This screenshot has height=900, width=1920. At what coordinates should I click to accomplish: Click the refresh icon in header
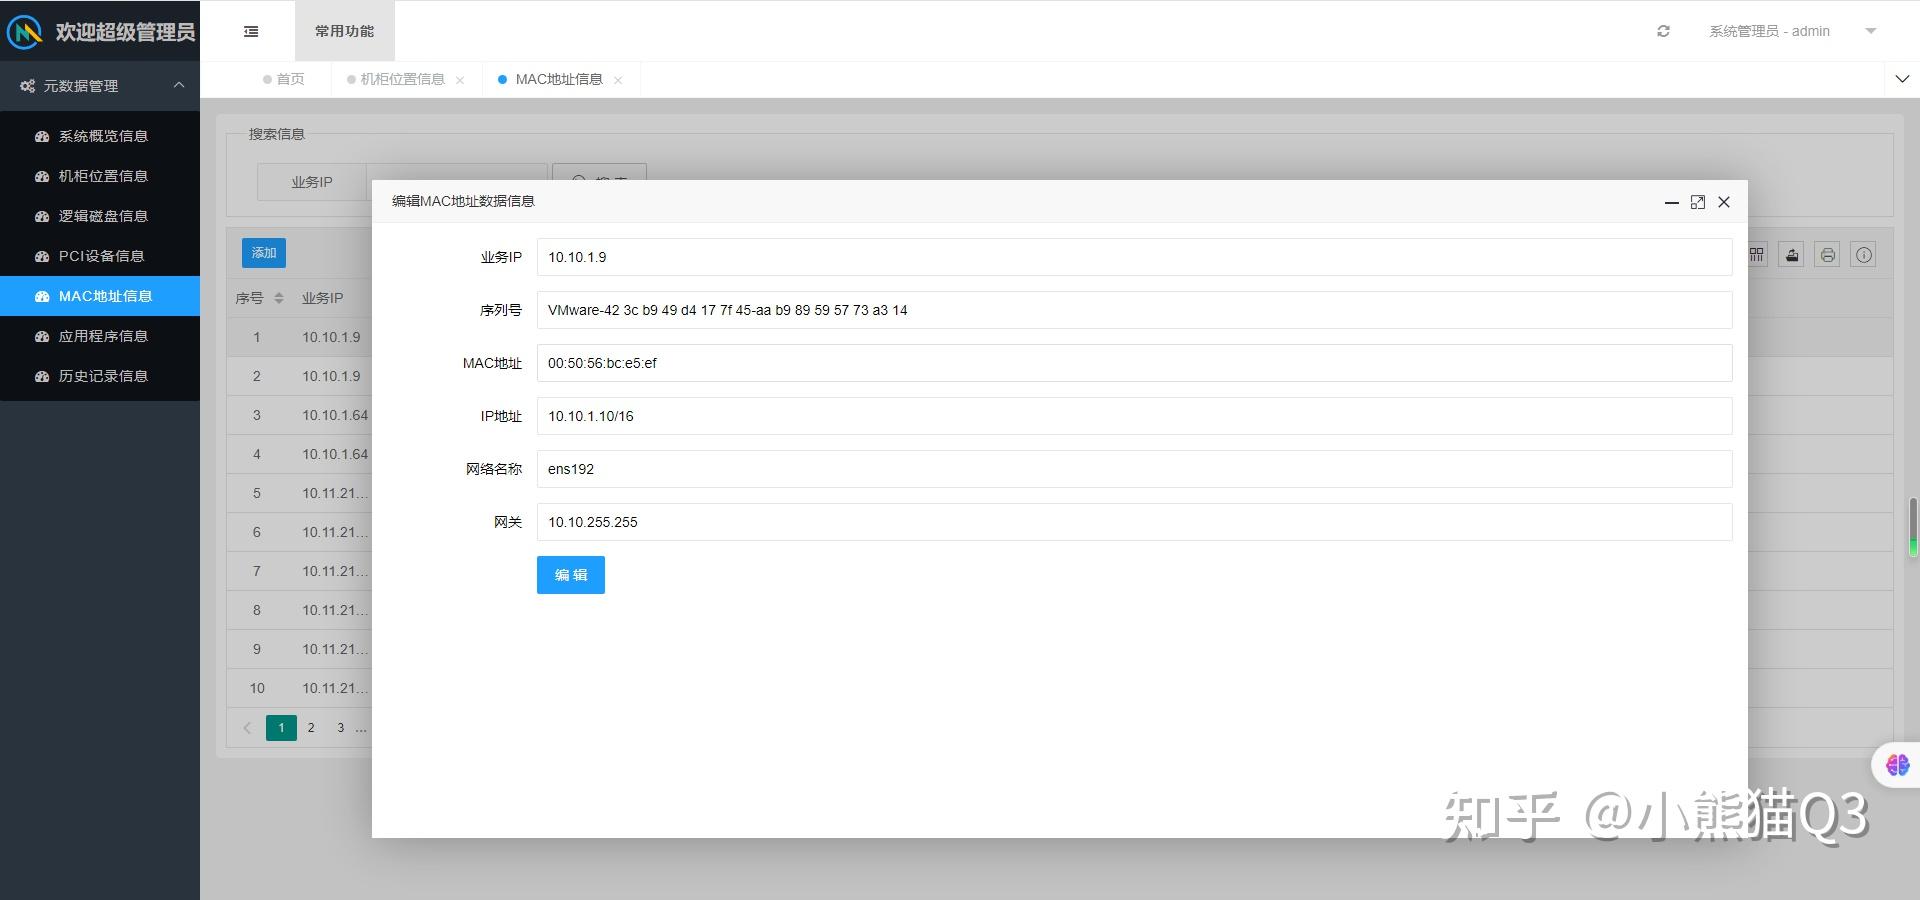[1663, 31]
